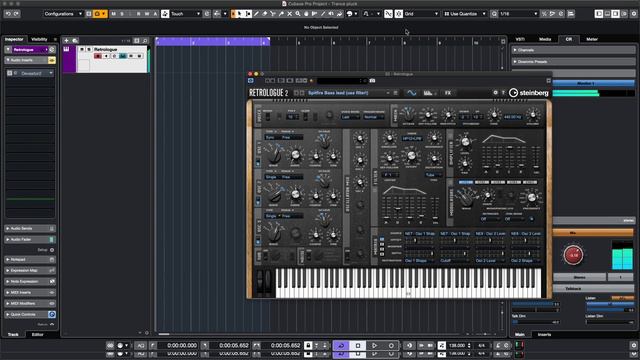Open the Retrologue preset name dropdown
The height and width of the screenshot is (360, 640).
(348, 93)
